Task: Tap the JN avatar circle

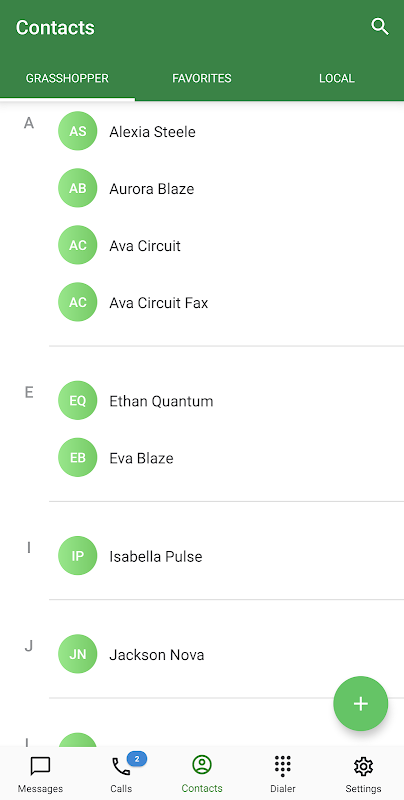Action: point(78,654)
